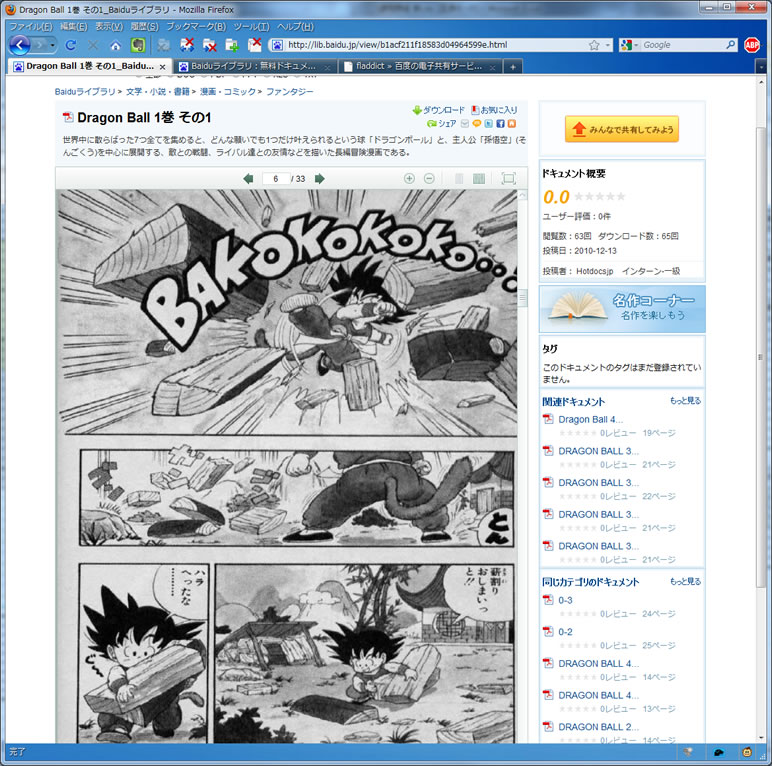
Task: Click the status bar black bird icon
Action: click(719, 752)
